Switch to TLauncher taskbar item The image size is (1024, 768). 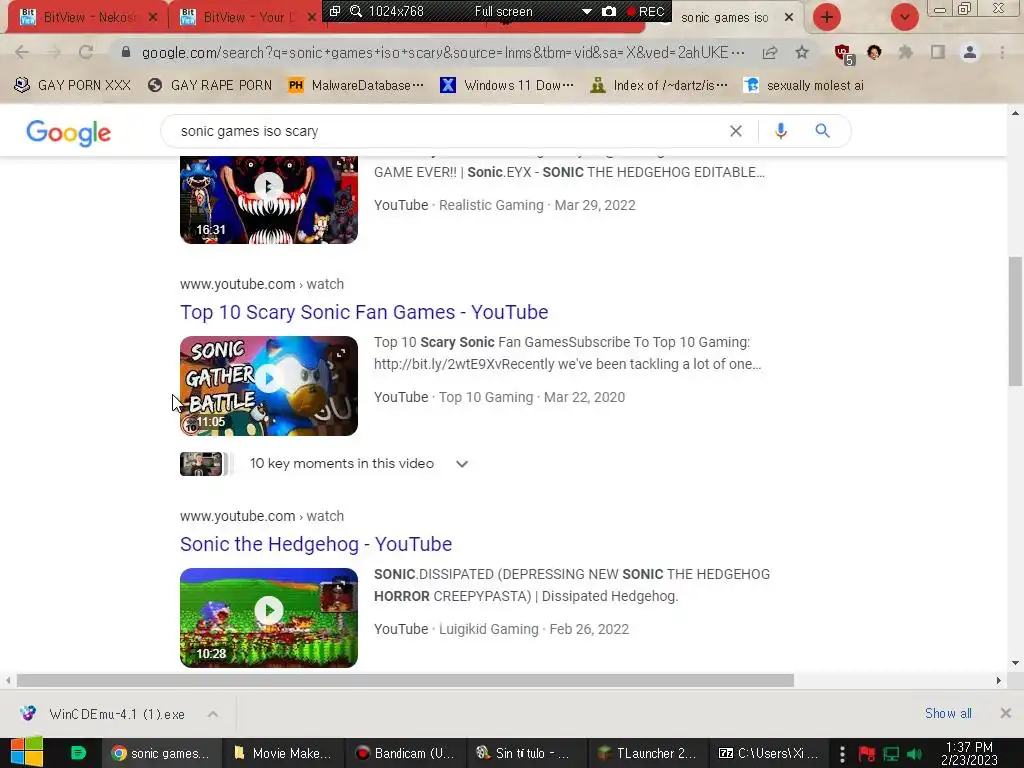pyautogui.click(x=646, y=753)
